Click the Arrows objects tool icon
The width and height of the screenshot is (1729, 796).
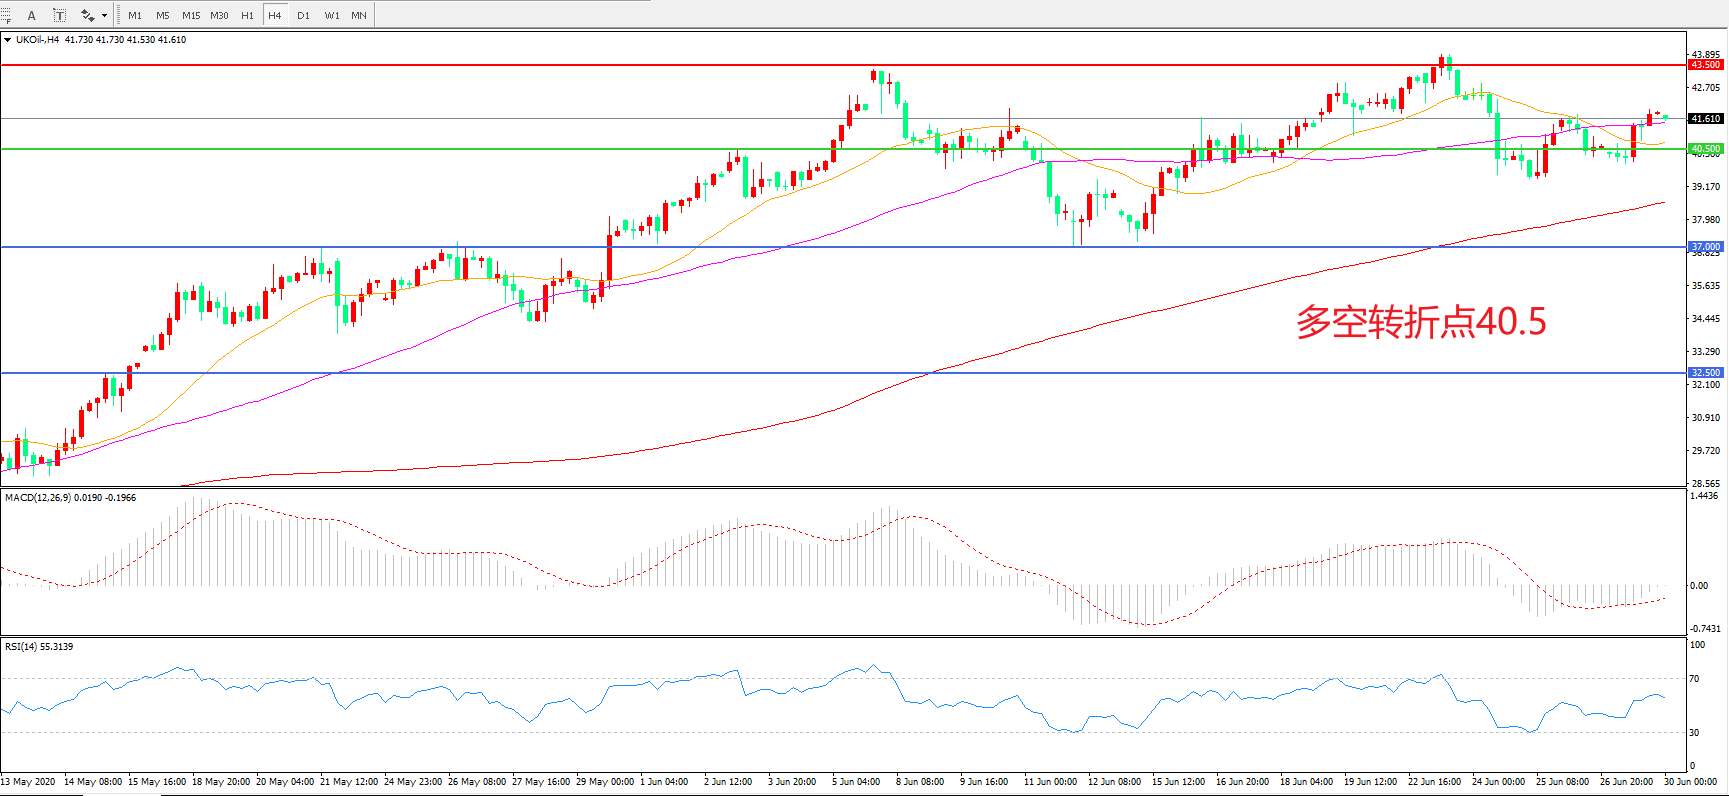point(87,15)
